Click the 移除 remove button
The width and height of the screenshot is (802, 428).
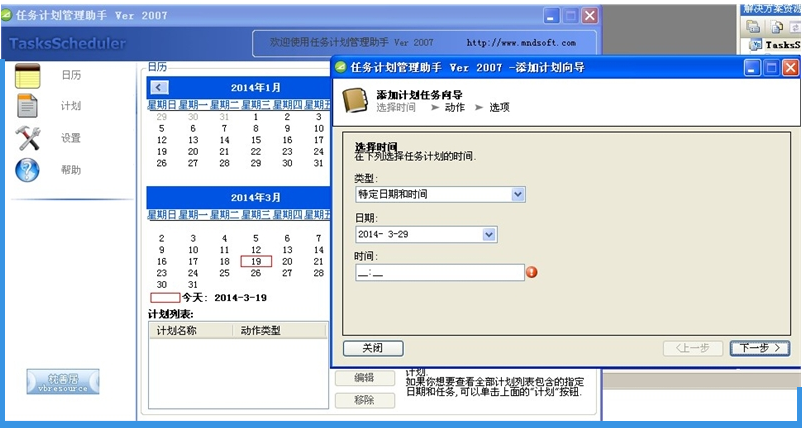pyautogui.click(x=365, y=400)
